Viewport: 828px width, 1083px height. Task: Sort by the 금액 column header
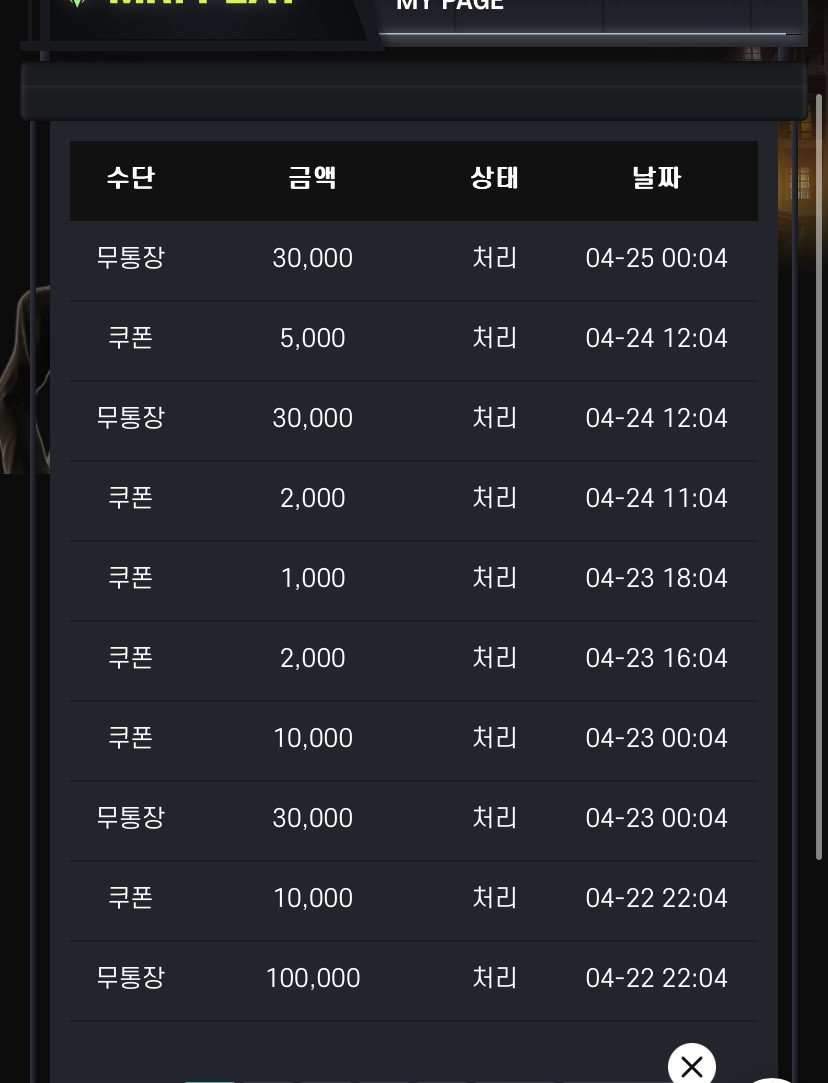pyautogui.click(x=312, y=178)
